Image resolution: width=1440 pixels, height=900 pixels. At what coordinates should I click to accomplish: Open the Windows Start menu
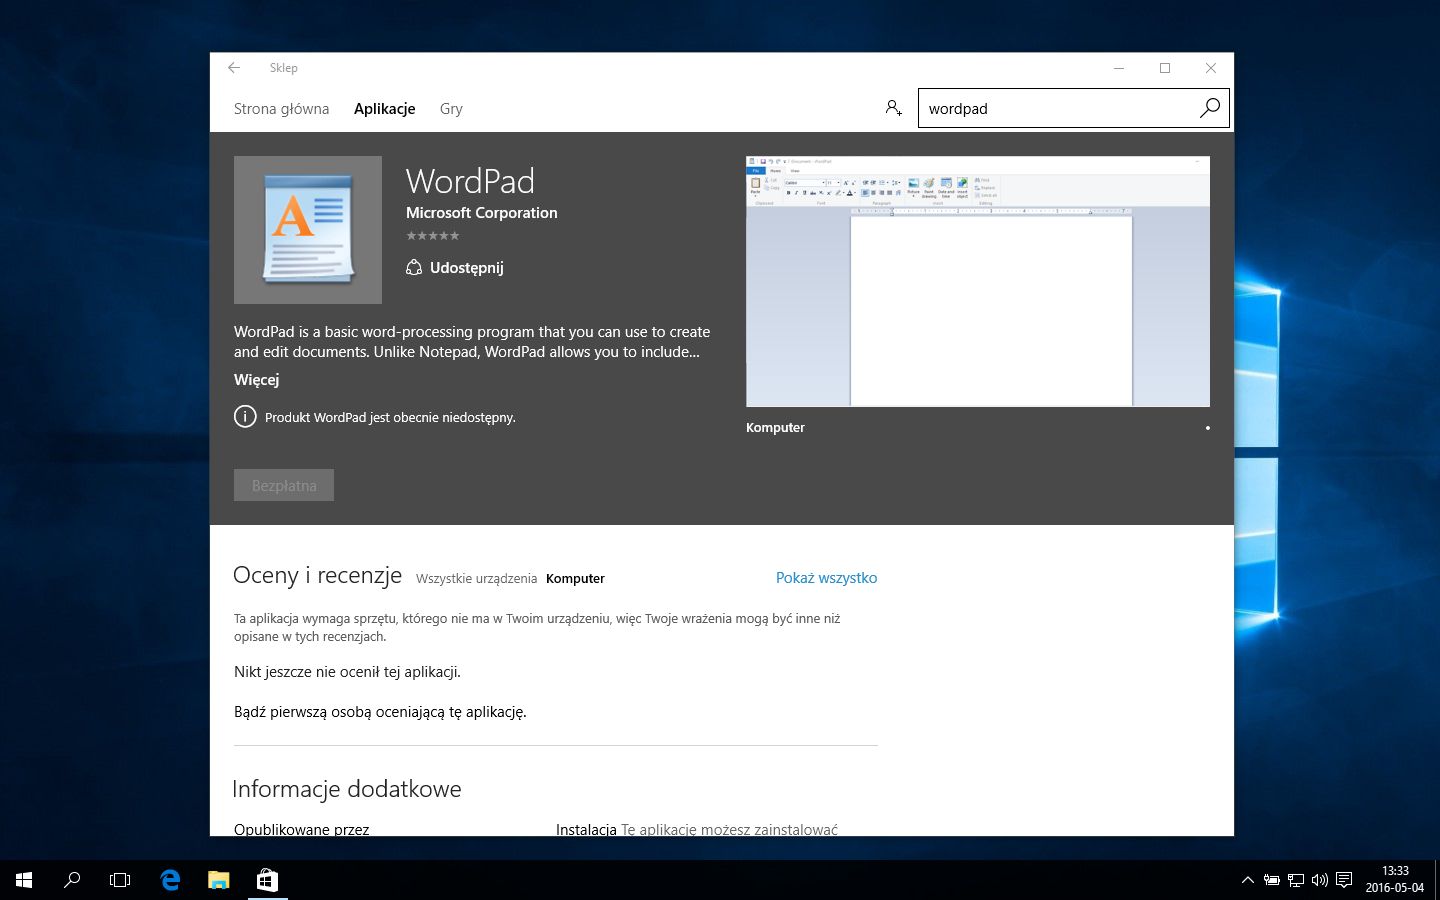(24, 880)
